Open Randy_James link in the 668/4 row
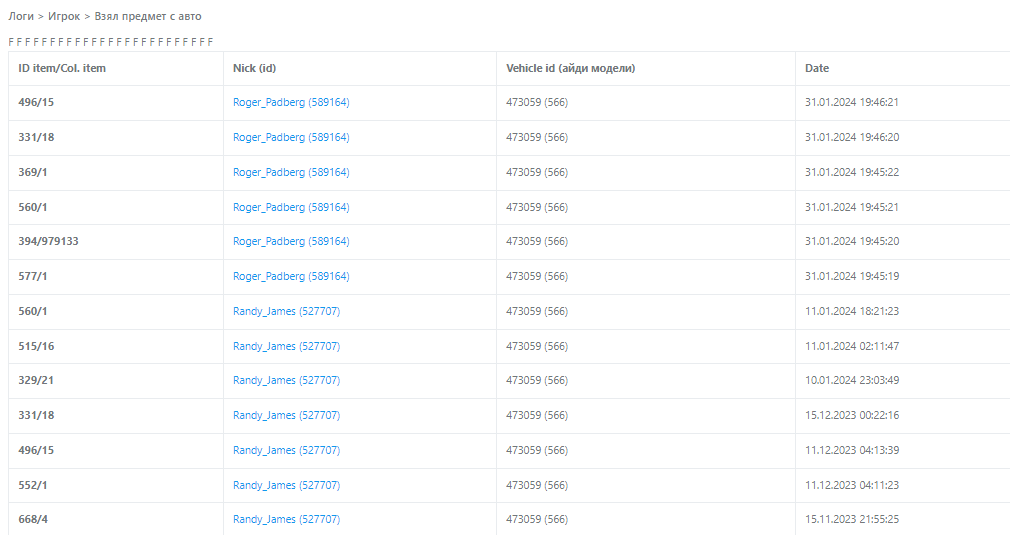This screenshot has width=1010, height=535. click(x=286, y=519)
